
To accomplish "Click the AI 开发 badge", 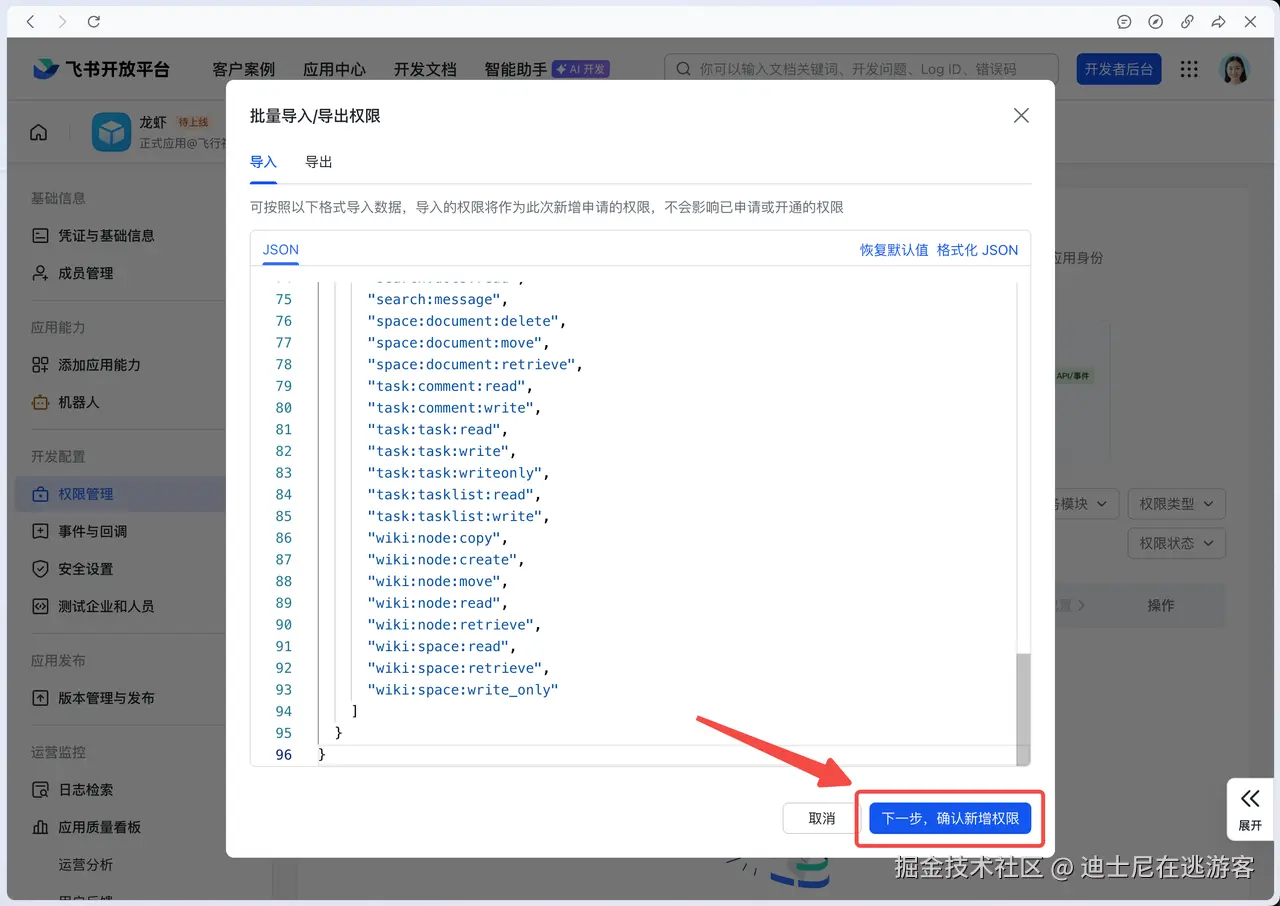I will [x=581, y=69].
